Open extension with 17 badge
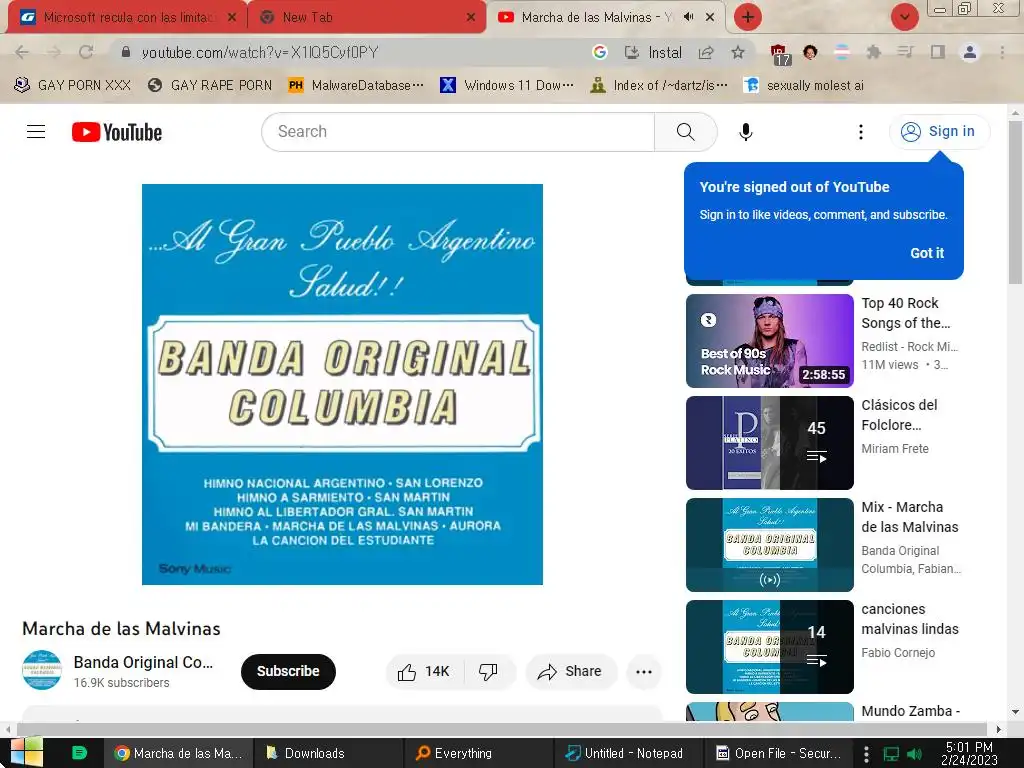 780,54
